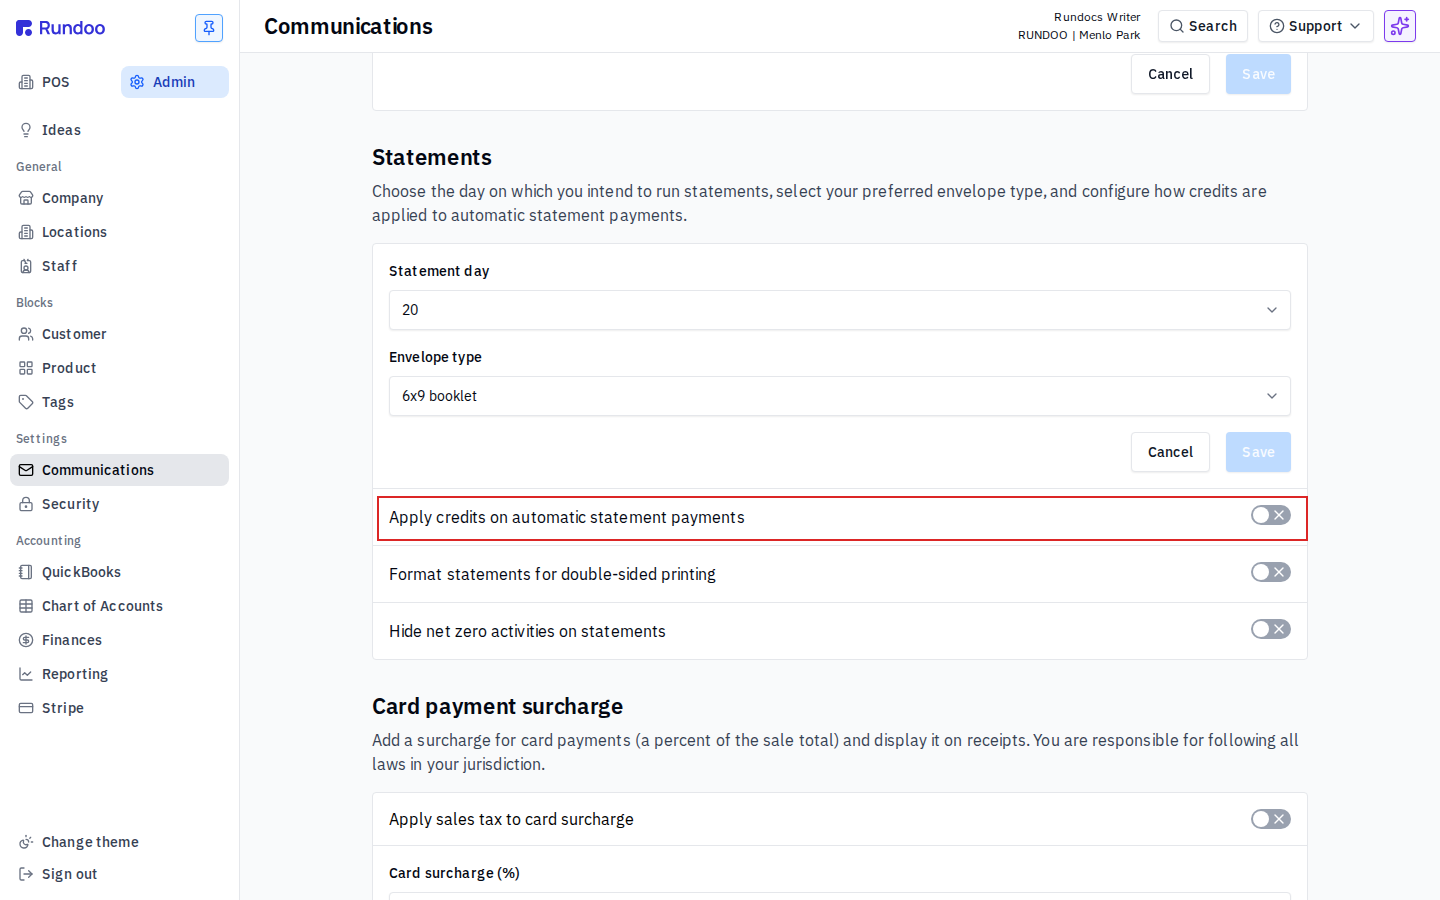The image size is (1440, 900).
Task: Click Change theme text
Action: point(90,842)
